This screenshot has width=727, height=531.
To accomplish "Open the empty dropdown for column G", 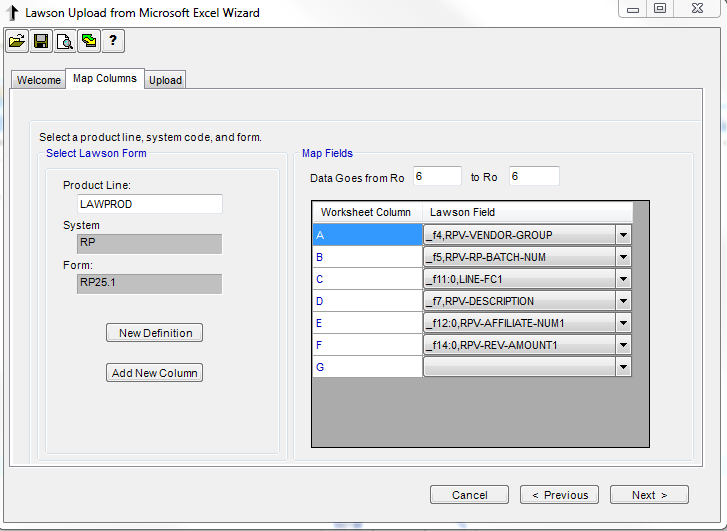I will (x=623, y=368).
